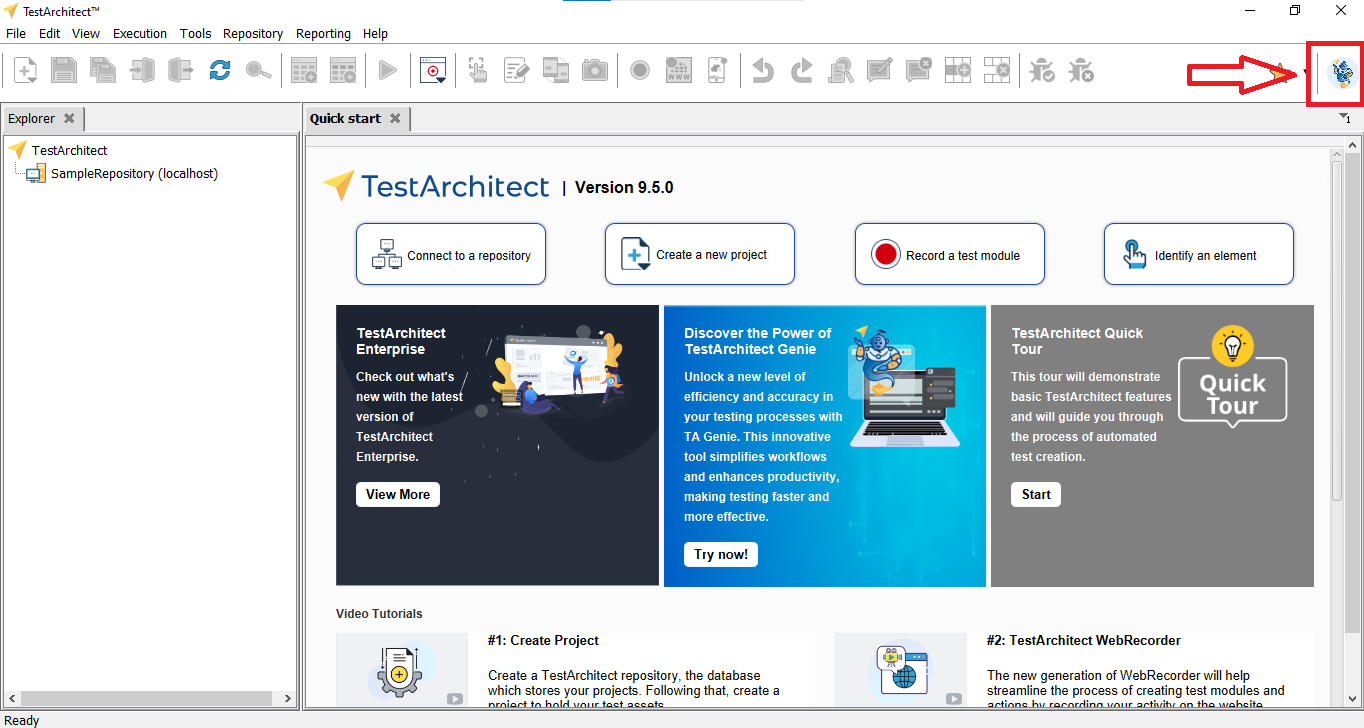Click Start on Quick Tour card
Screen dimensions: 1364x728
pyautogui.click(x=1036, y=494)
